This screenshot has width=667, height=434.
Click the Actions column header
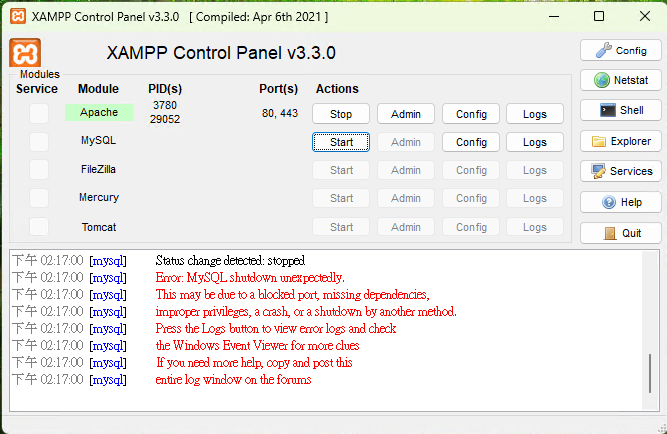(x=337, y=89)
